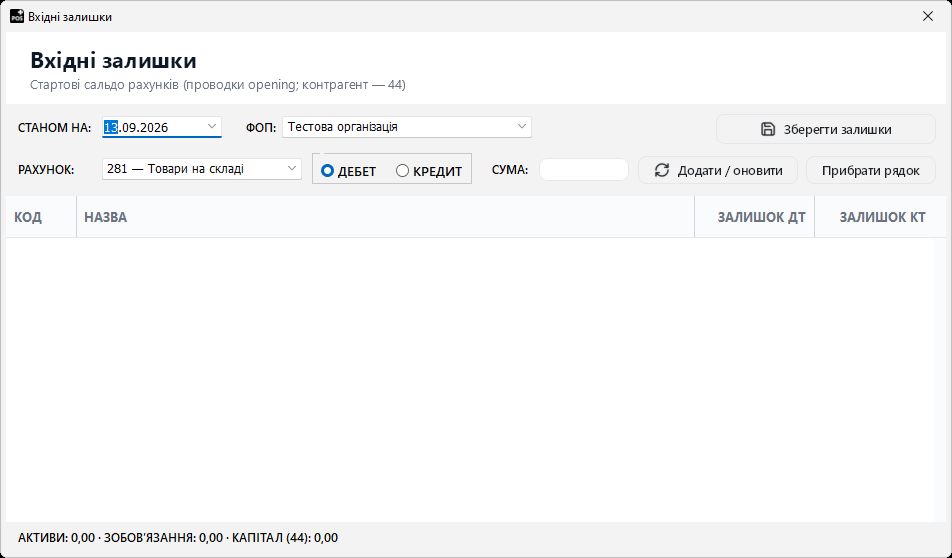Click the РАХУНОК: label

click(46, 170)
